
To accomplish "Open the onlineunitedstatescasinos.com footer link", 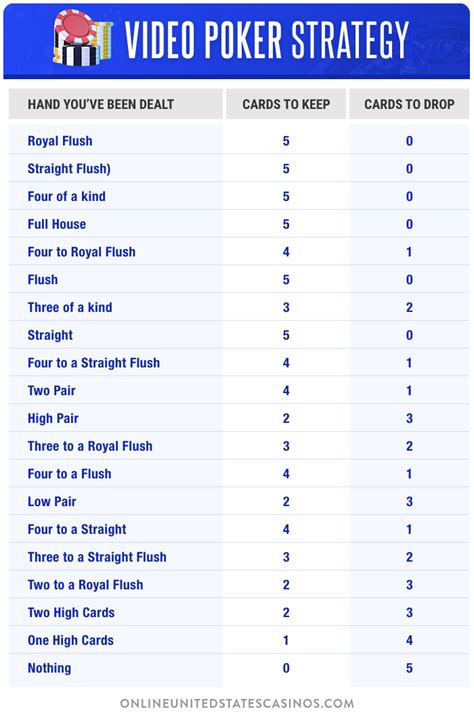I will pos(237,704).
